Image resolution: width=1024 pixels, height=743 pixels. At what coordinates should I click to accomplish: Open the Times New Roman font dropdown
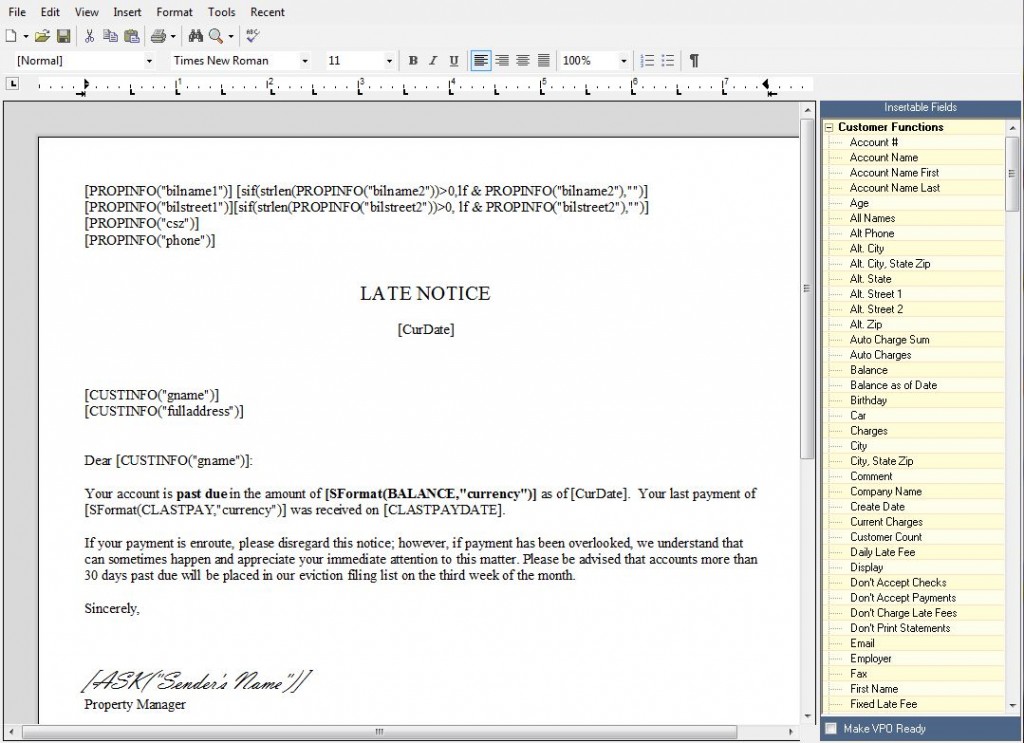pyautogui.click(x=304, y=61)
